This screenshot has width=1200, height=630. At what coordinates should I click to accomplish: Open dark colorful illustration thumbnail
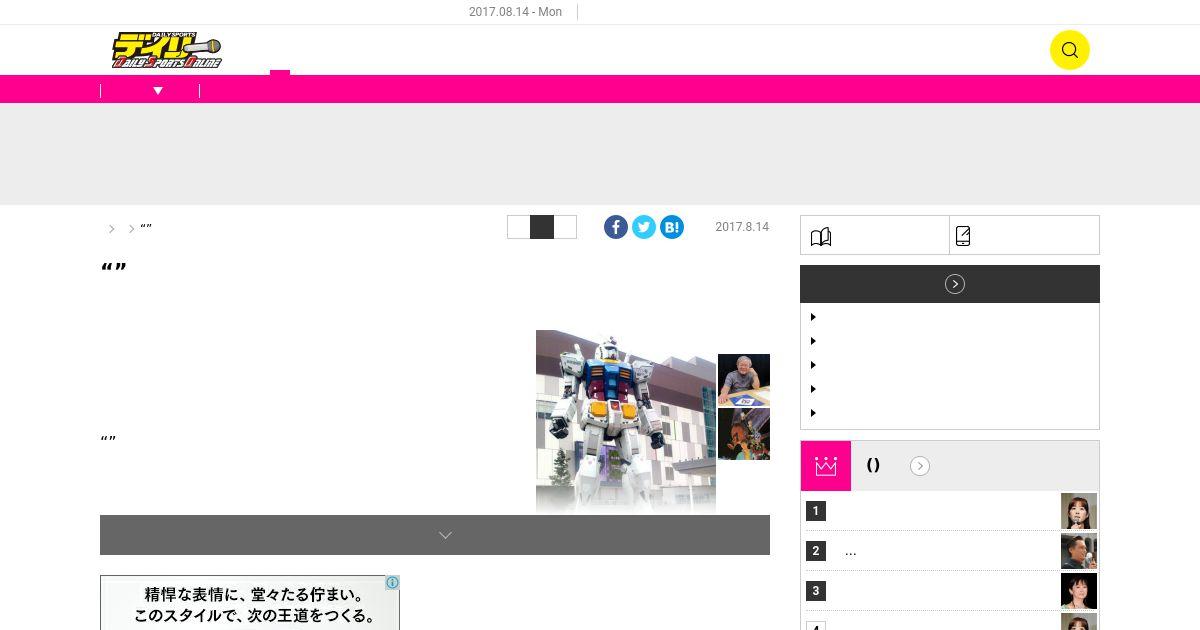point(744,434)
